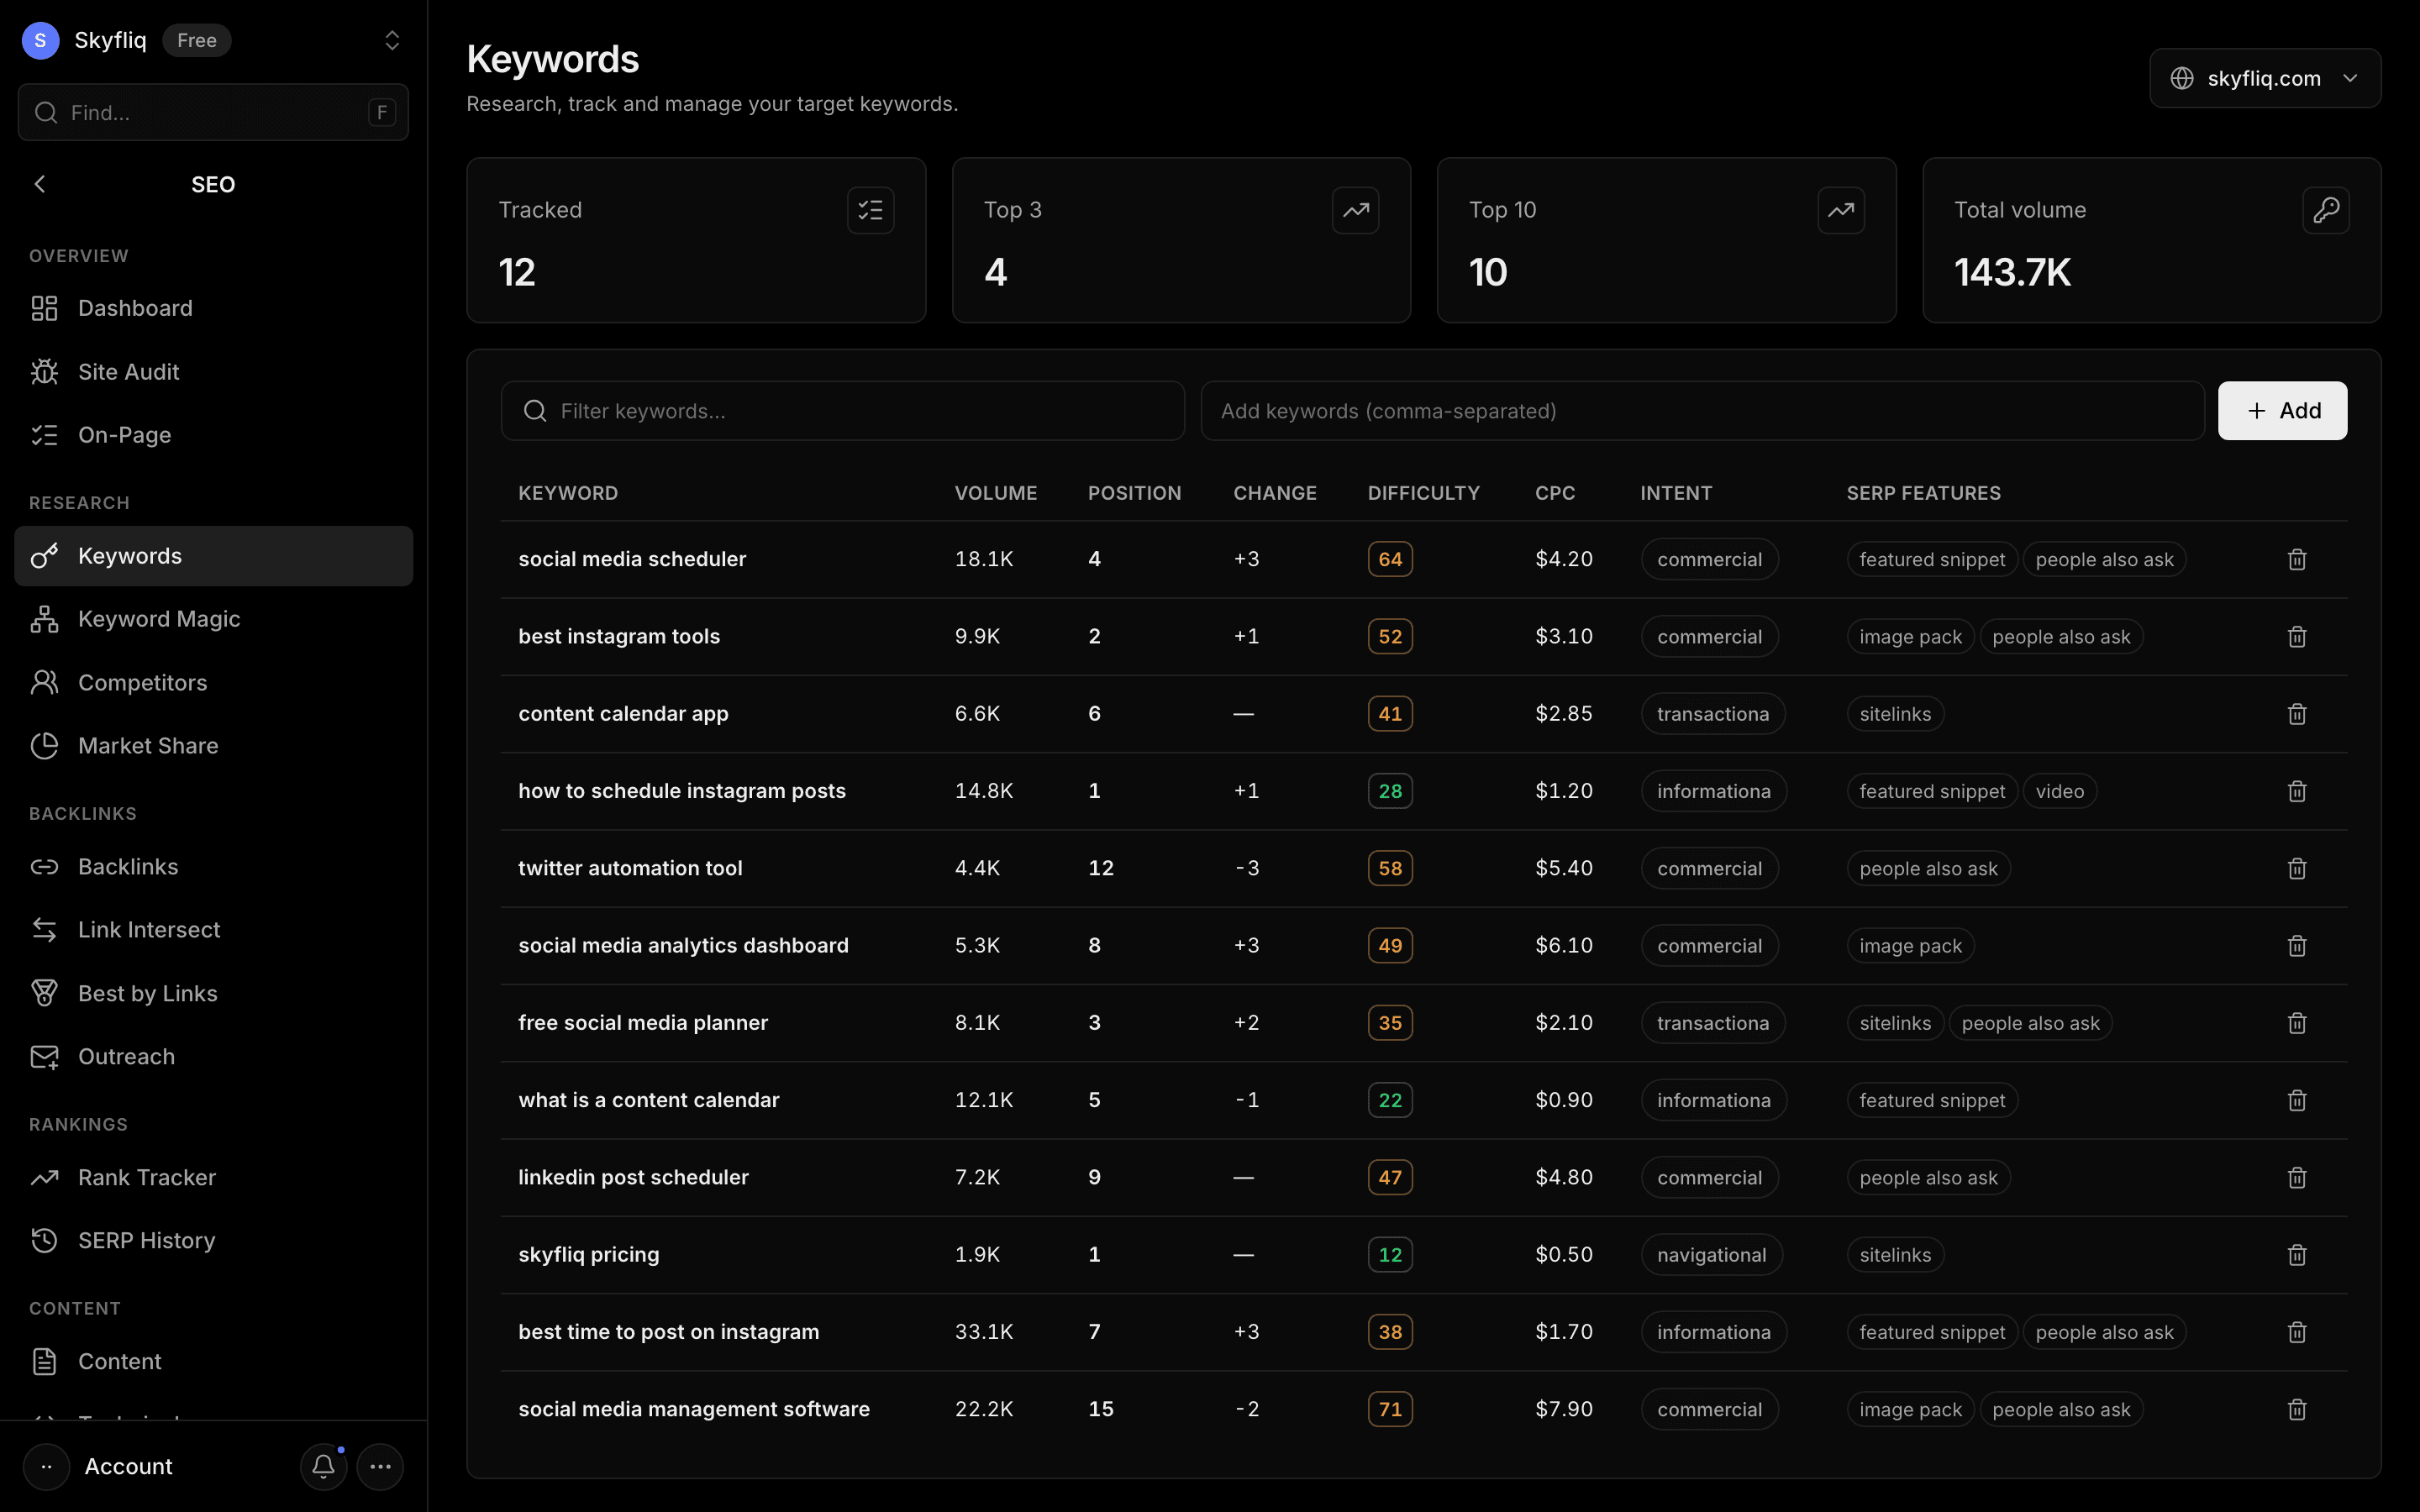The image size is (2420, 1512).
Task: Open the Outreach page
Action: pyautogui.click(x=213, y=1056)
